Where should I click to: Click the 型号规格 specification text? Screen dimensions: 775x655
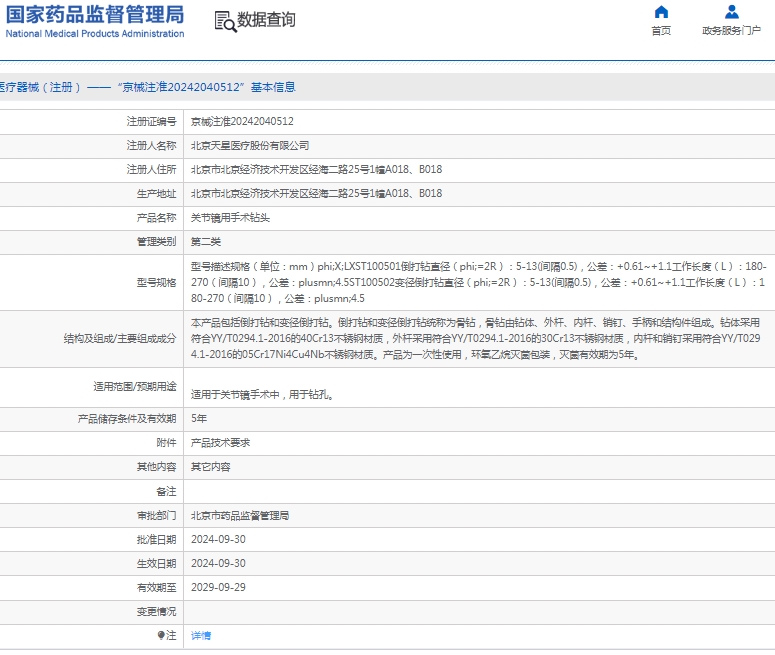point(478,283)
